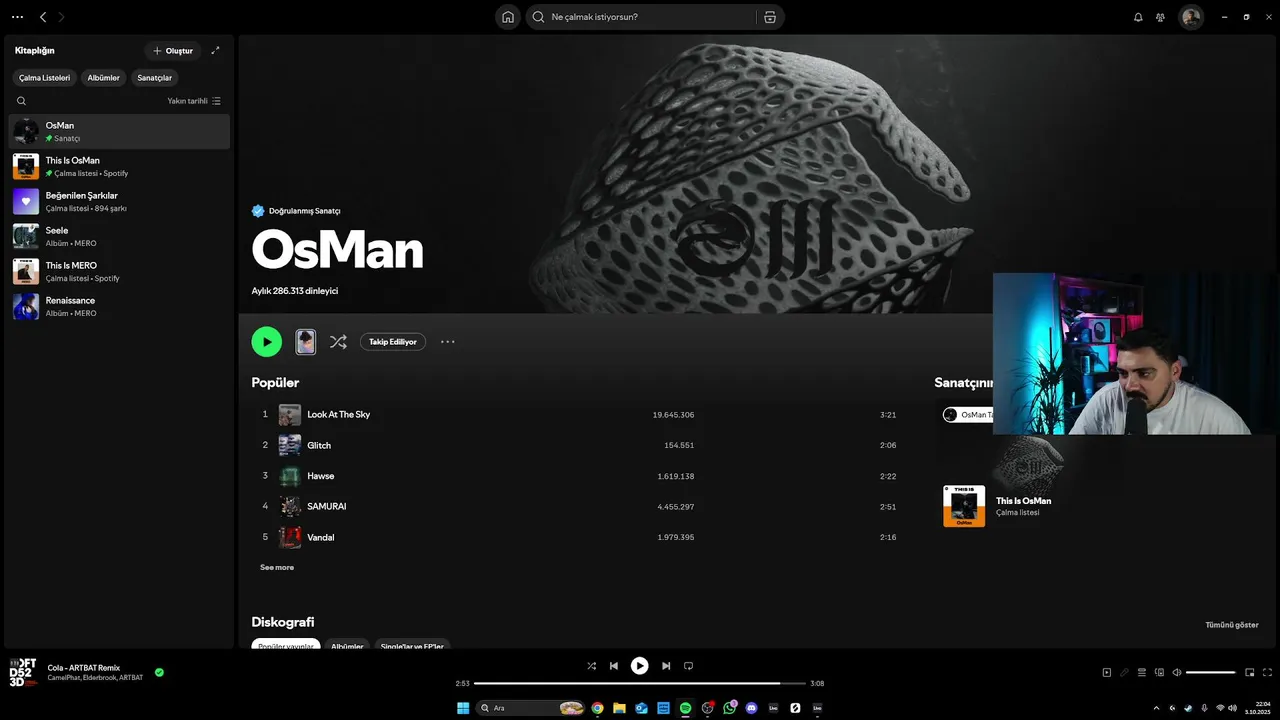Open the three-dot app menu
The height and width of the screenshot is (720, 1280).
tap(17, 17)
